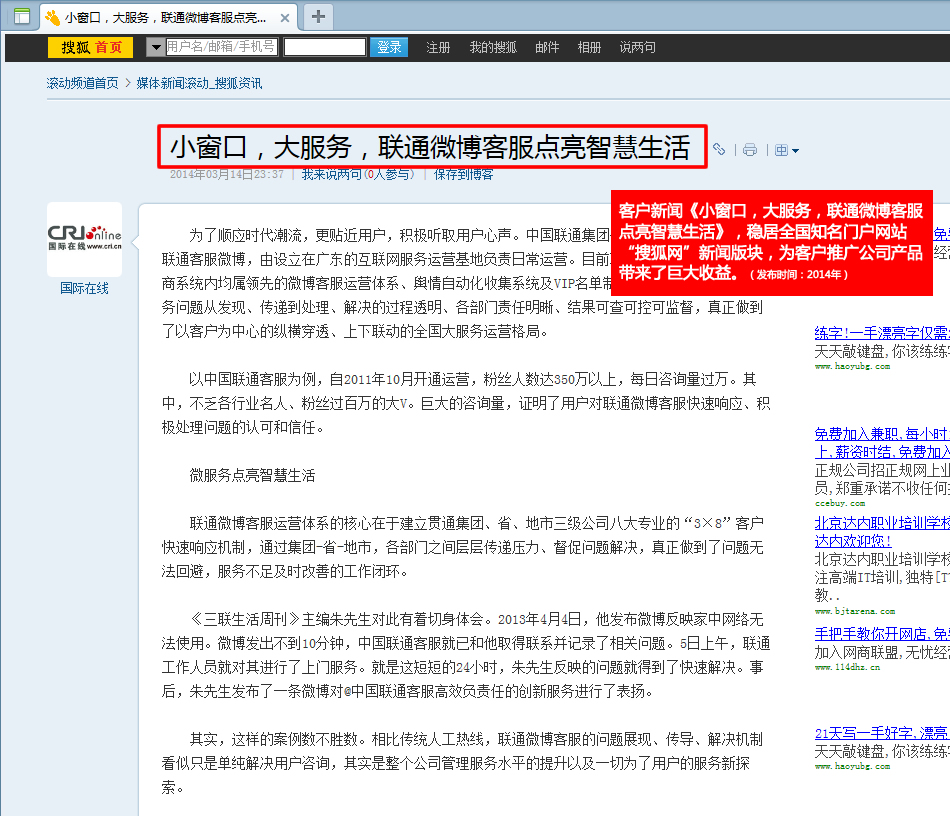This screenshot has height=816, width=950.
Task: Click the browser sidebar panel icon
Action: [21, 16]
